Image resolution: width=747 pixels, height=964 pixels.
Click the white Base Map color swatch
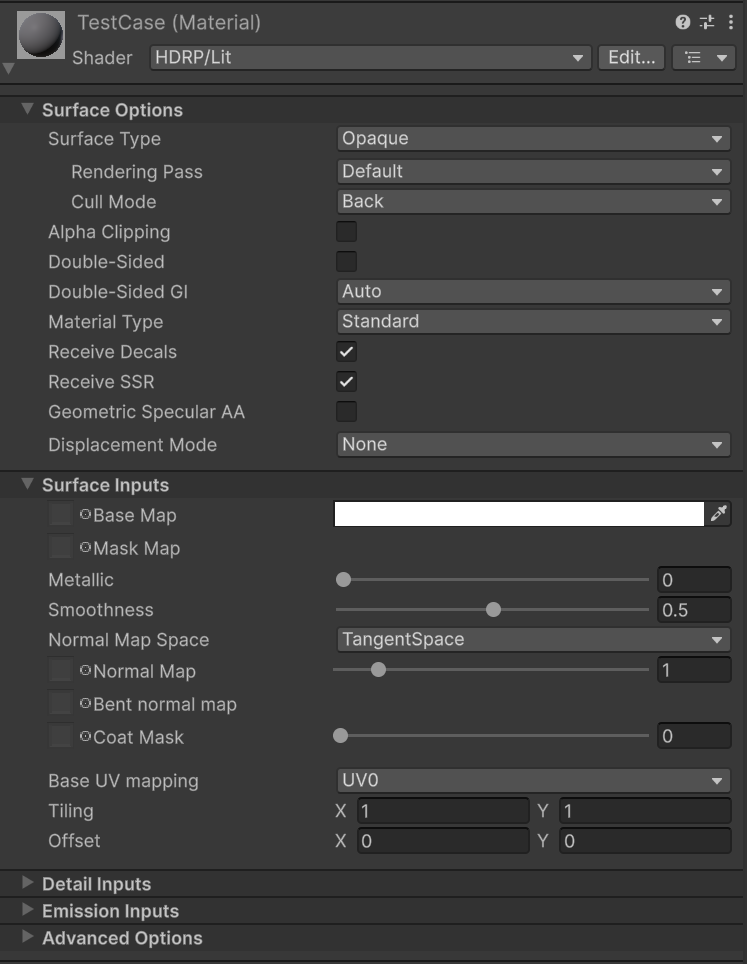pyautogui.click(x=518, y=514)
